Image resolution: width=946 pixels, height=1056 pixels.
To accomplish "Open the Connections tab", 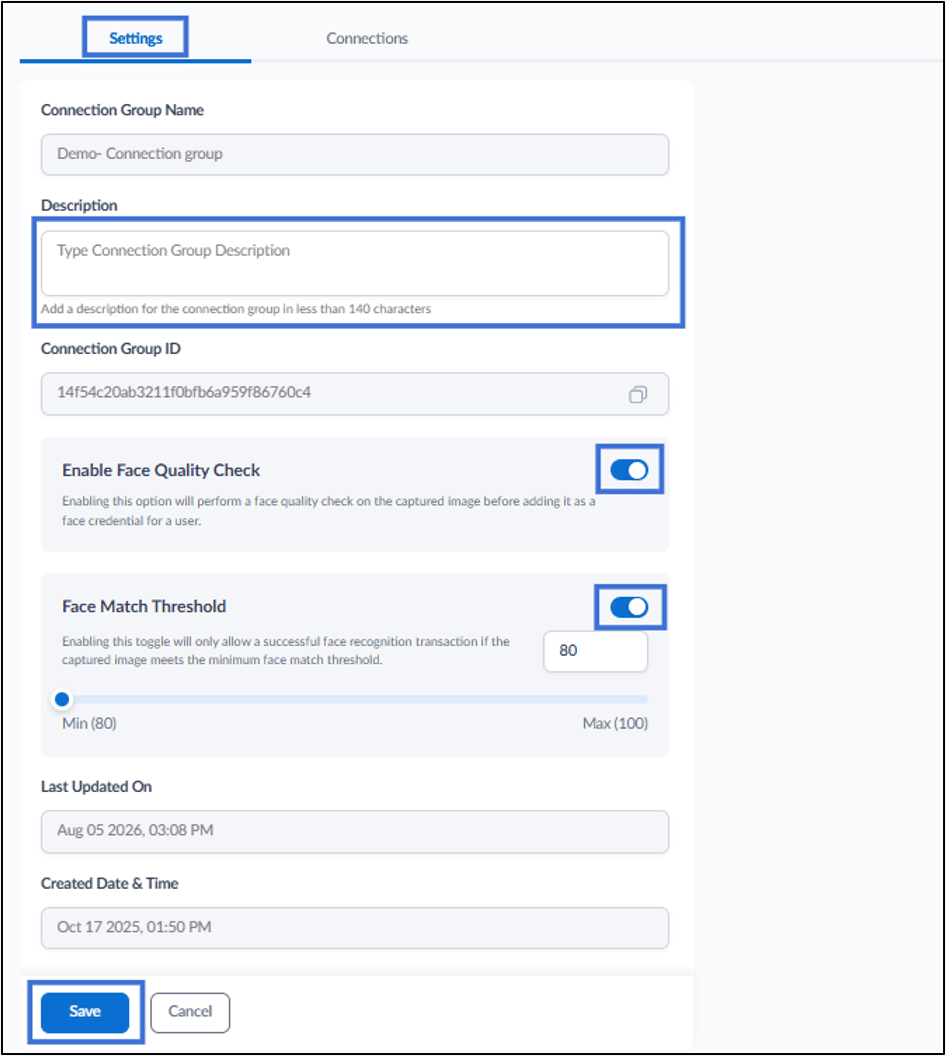I will [367, 38].
